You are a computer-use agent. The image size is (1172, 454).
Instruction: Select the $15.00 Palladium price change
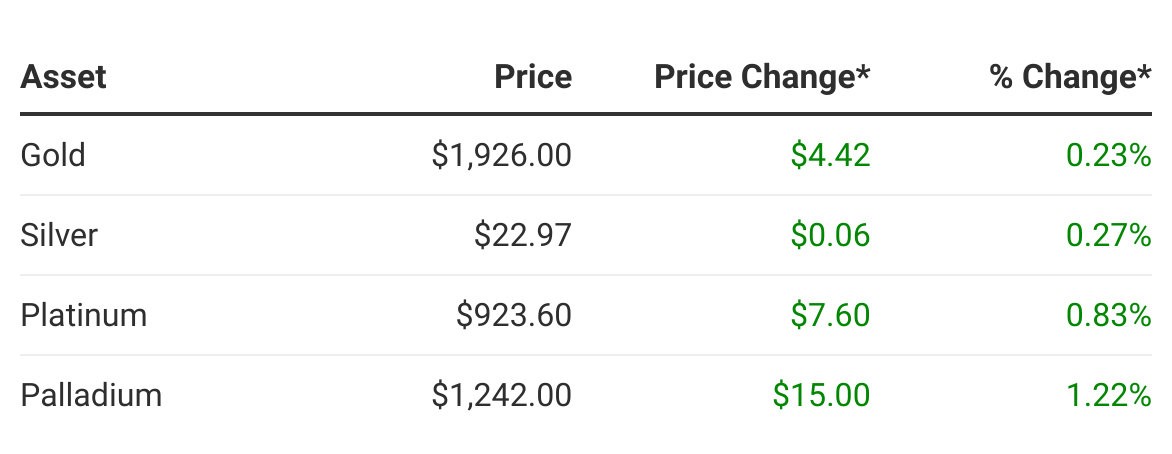click(821, 395)
